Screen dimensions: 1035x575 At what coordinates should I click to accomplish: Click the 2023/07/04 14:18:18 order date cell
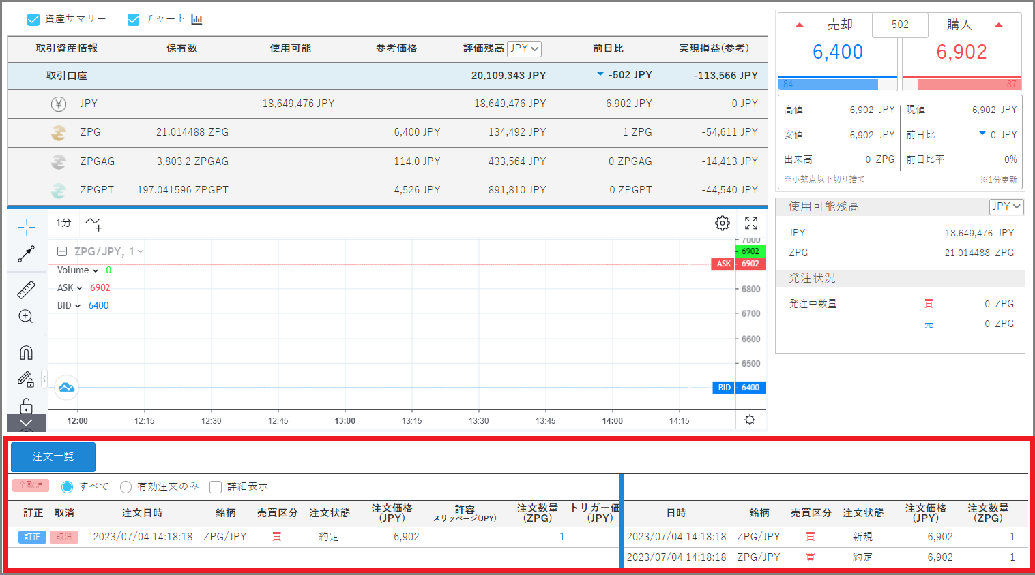143,537
